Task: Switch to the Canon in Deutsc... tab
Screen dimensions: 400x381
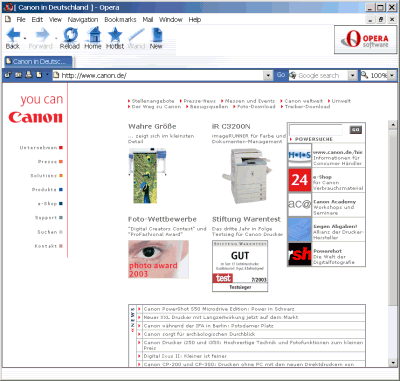Action: tap(38, 62)
